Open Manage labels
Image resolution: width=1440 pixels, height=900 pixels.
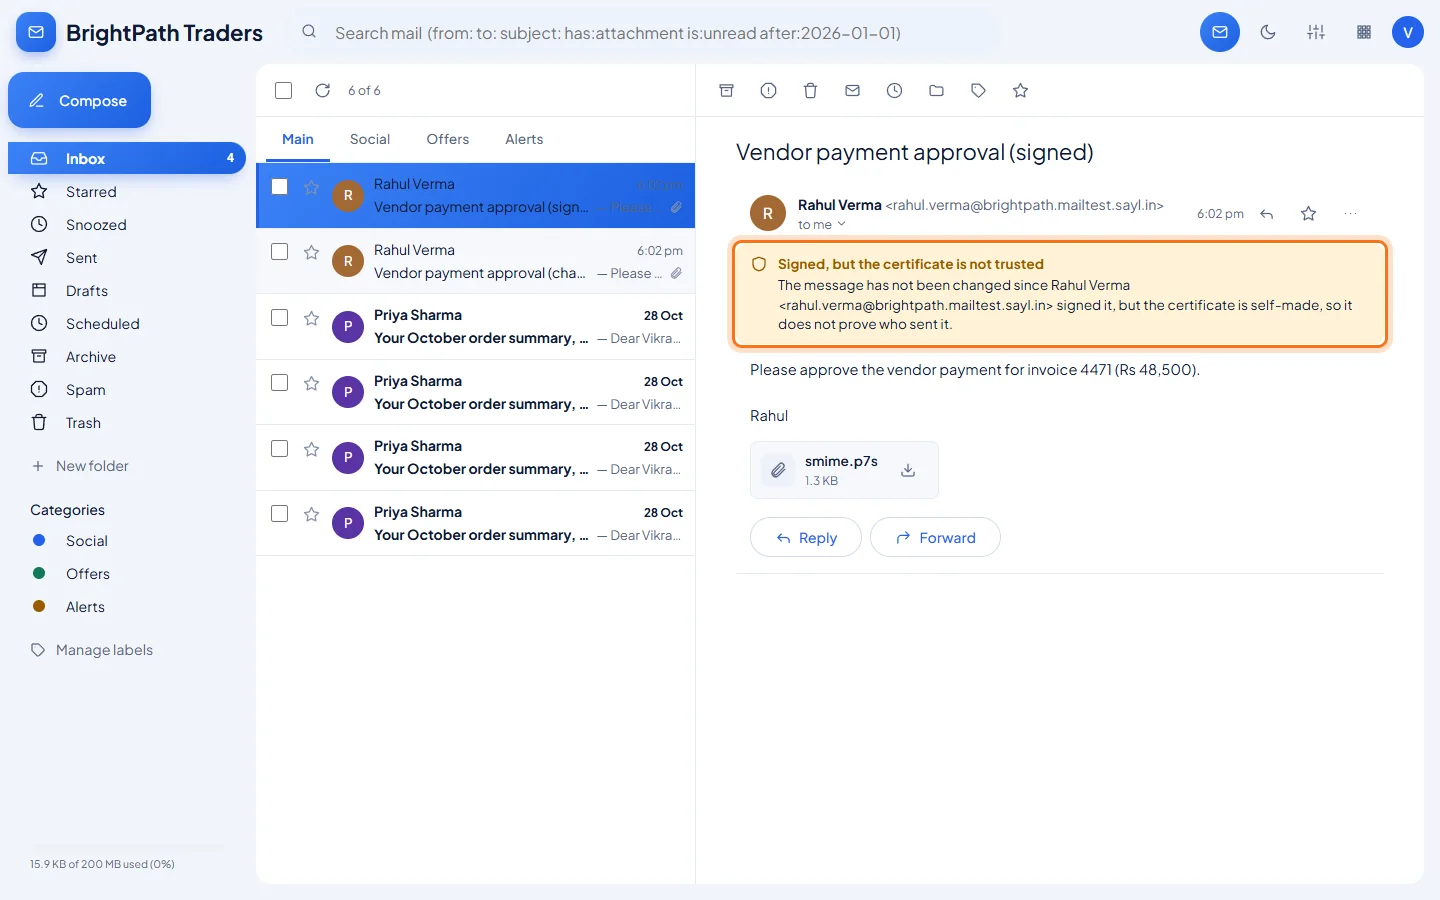(92, 650)
